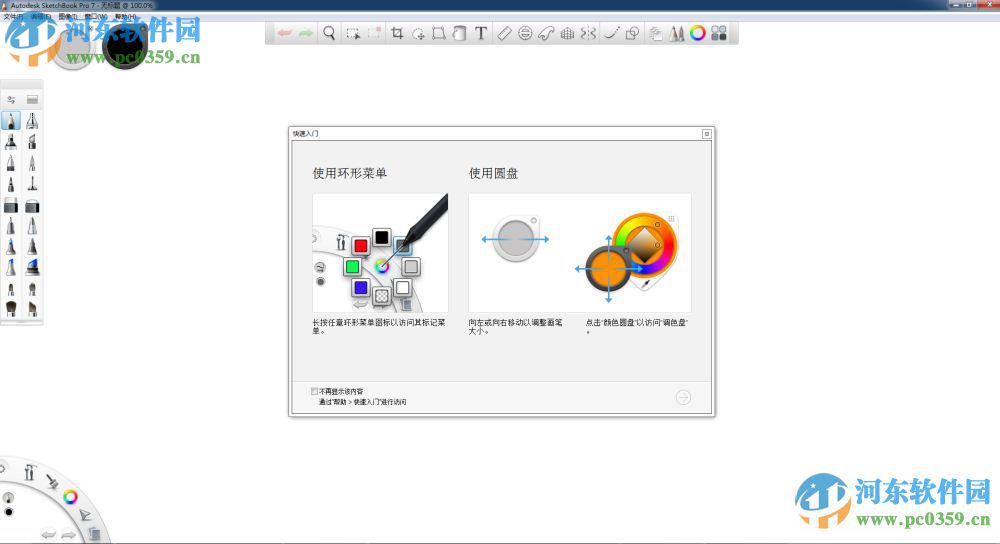This screenshot has height=544, width=1000.
Task: Click the Redo arrow in the top toolbar
Action: 305,33
